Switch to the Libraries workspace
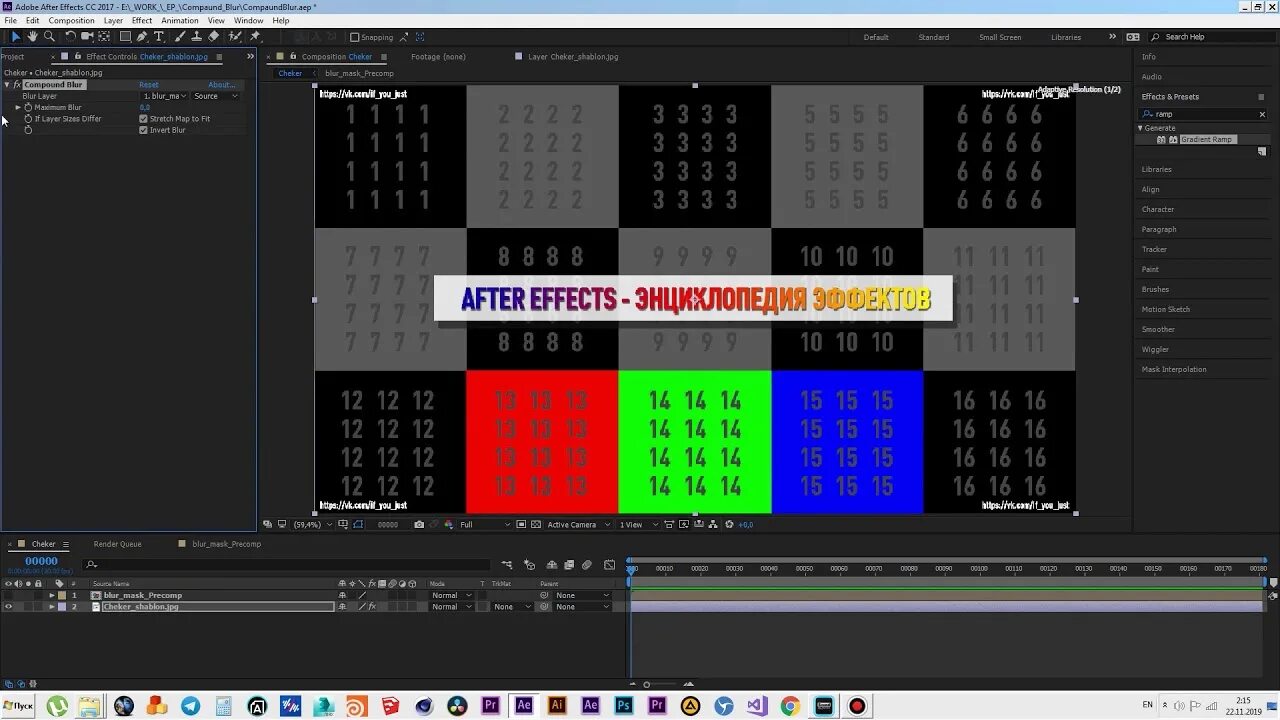 pyautogui.click(x=1066, y=37)
